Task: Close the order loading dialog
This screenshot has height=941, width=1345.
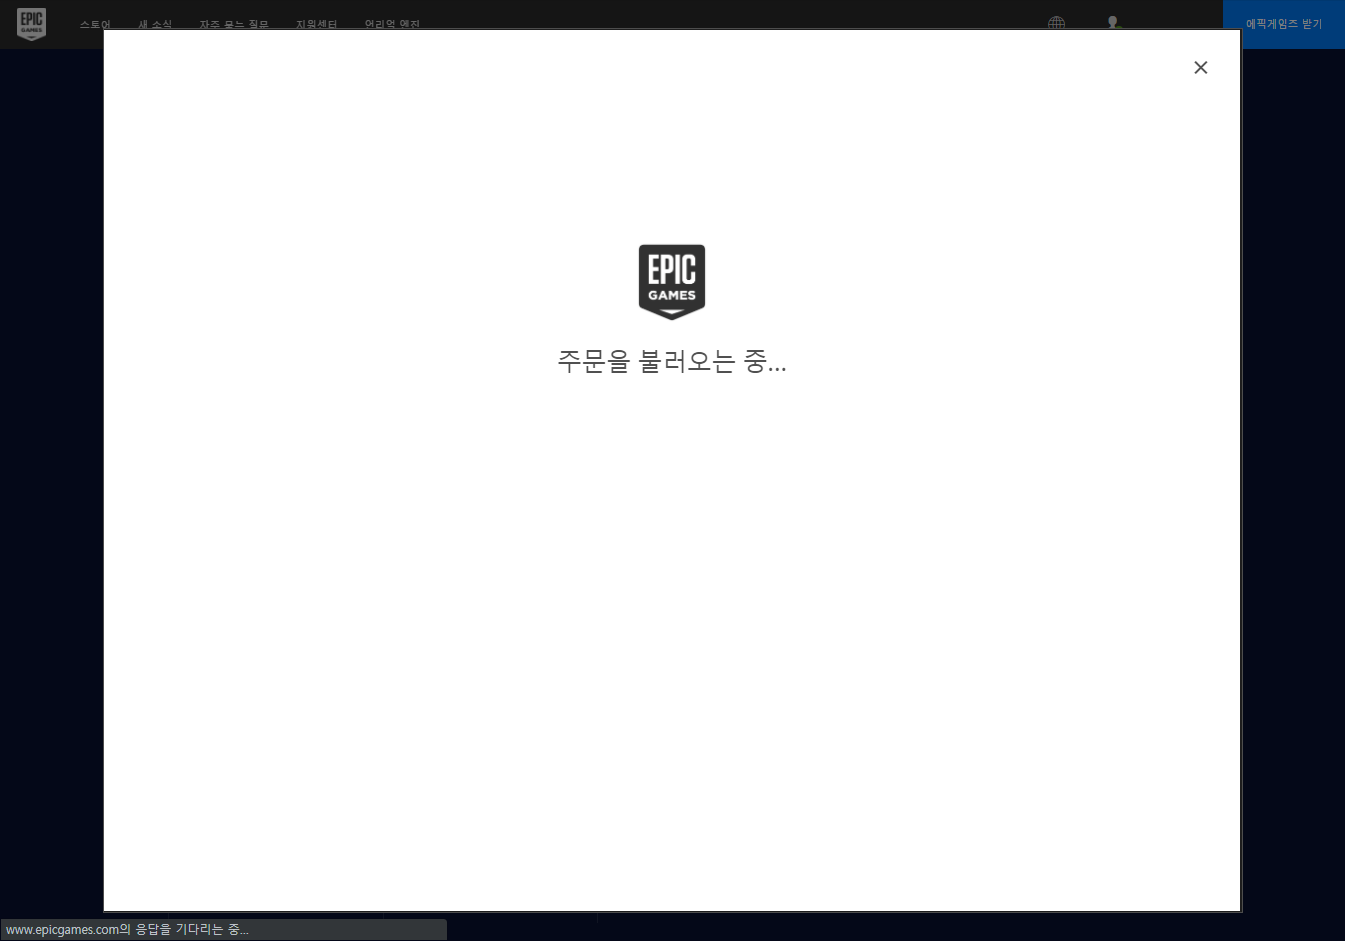Action: (1200, 67)
